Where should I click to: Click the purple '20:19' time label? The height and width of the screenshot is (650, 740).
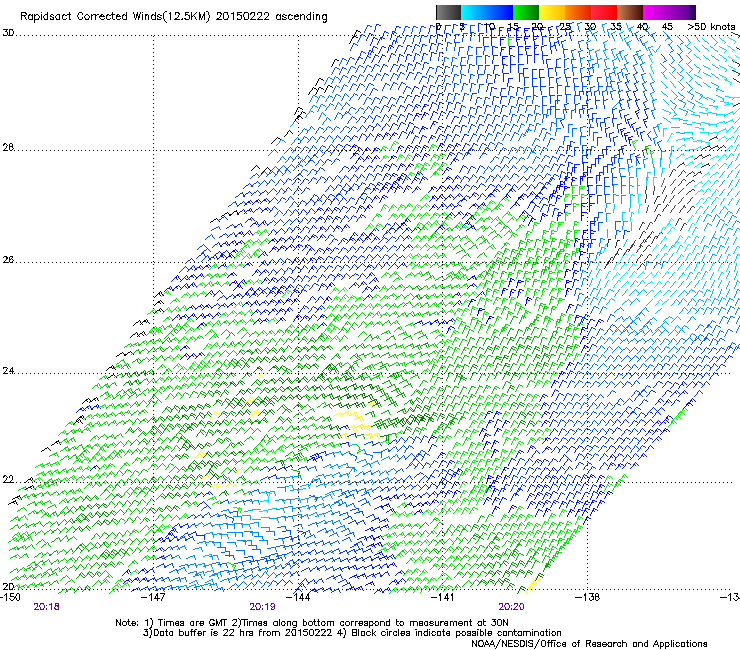point(262,607)
